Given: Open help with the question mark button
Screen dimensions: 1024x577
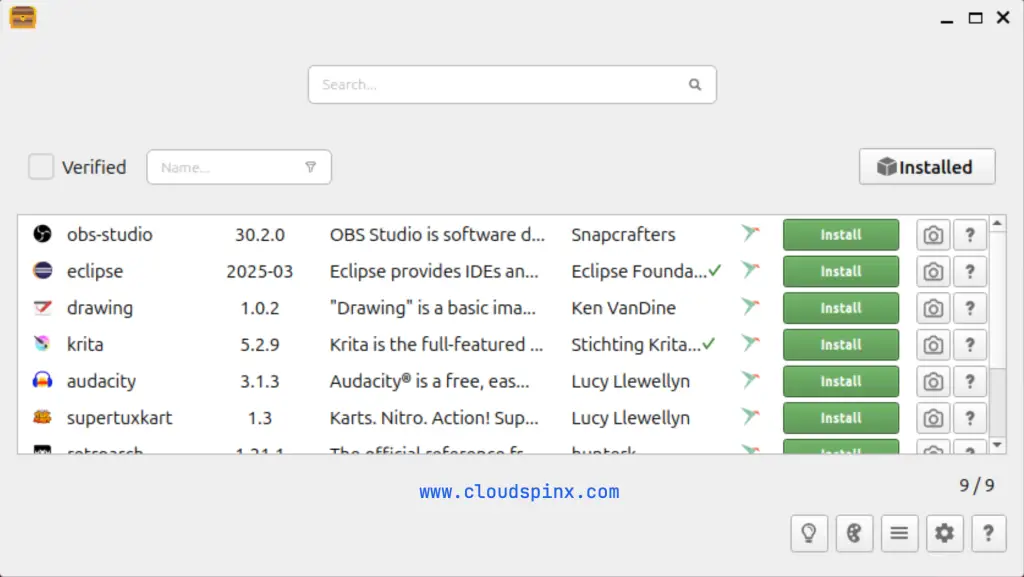Looking at the screenshot, I should [989, 533].
